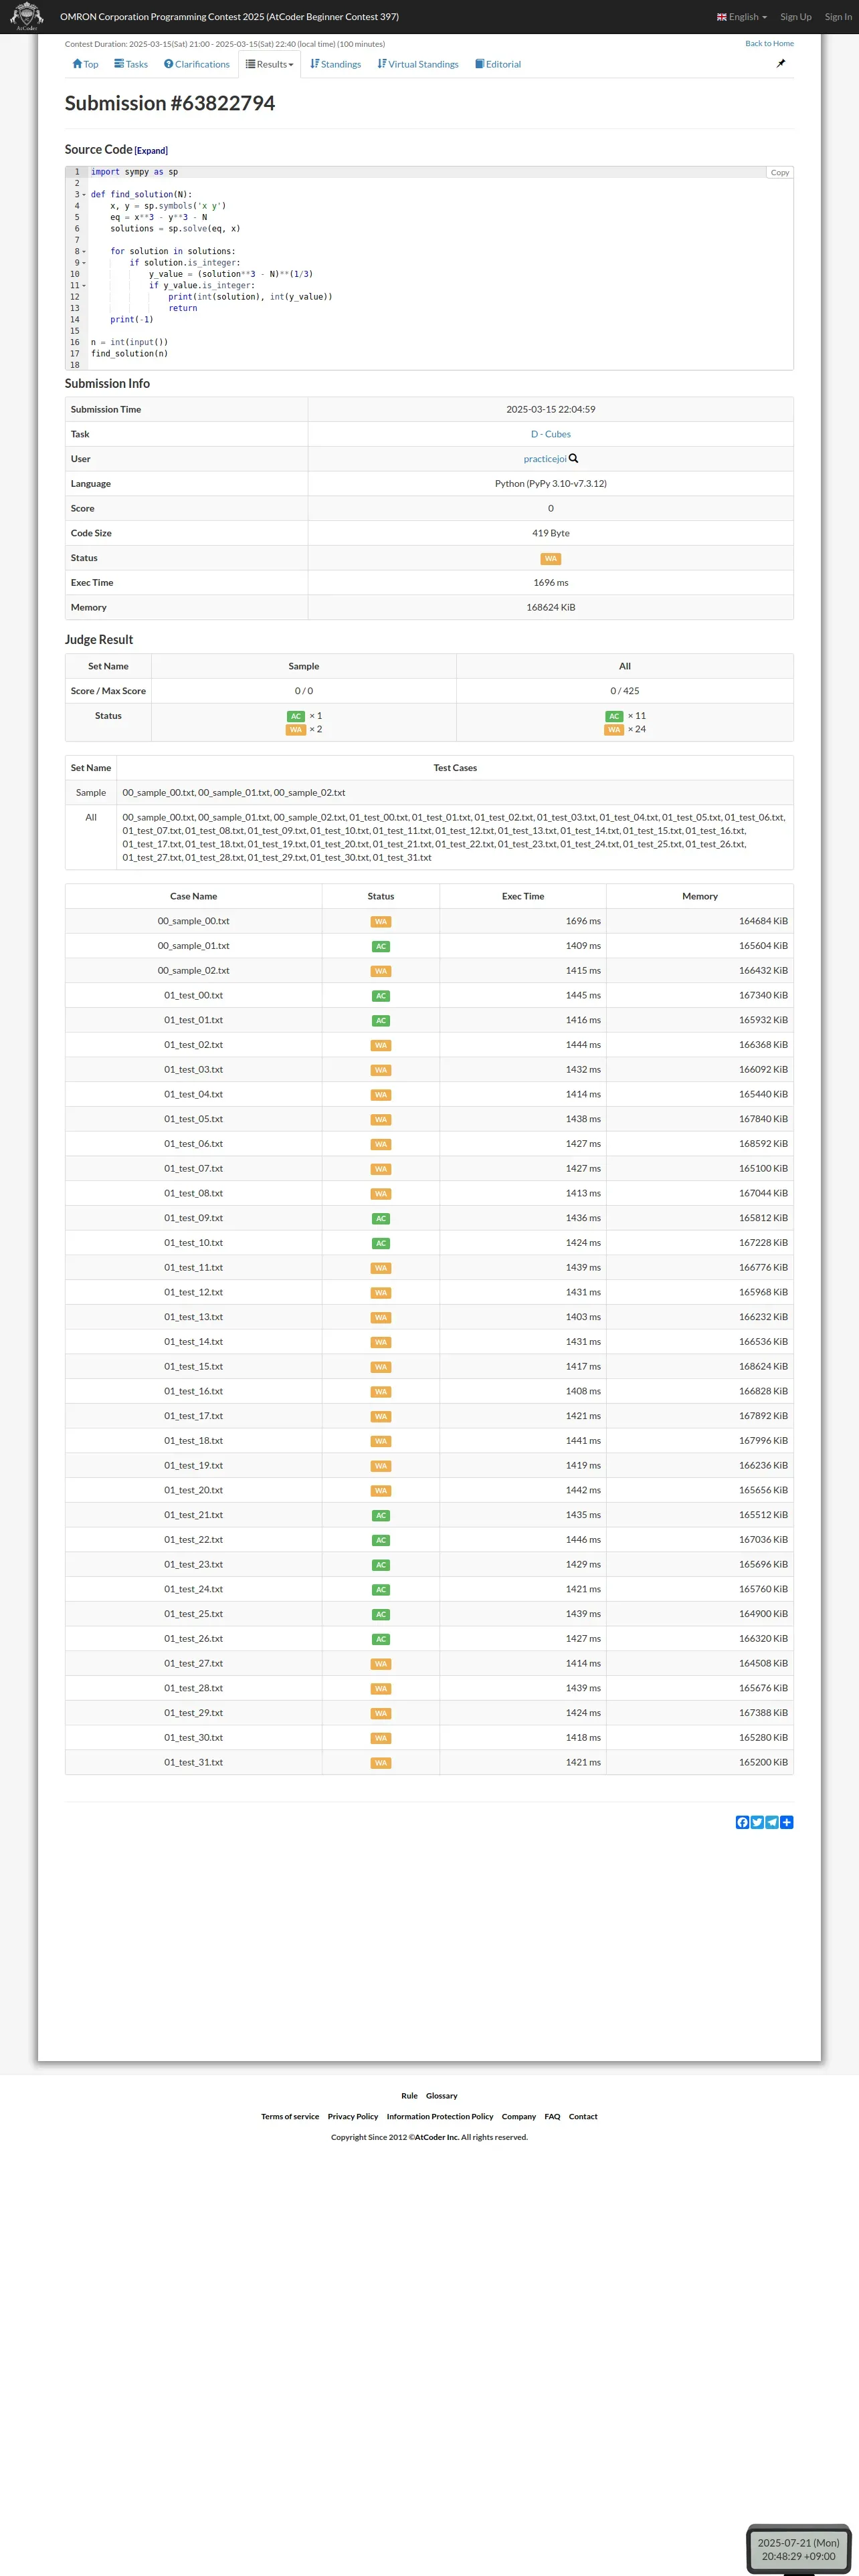Open the Company footer link
The height and width of the screenshot is (2576, 859).
519,2116
